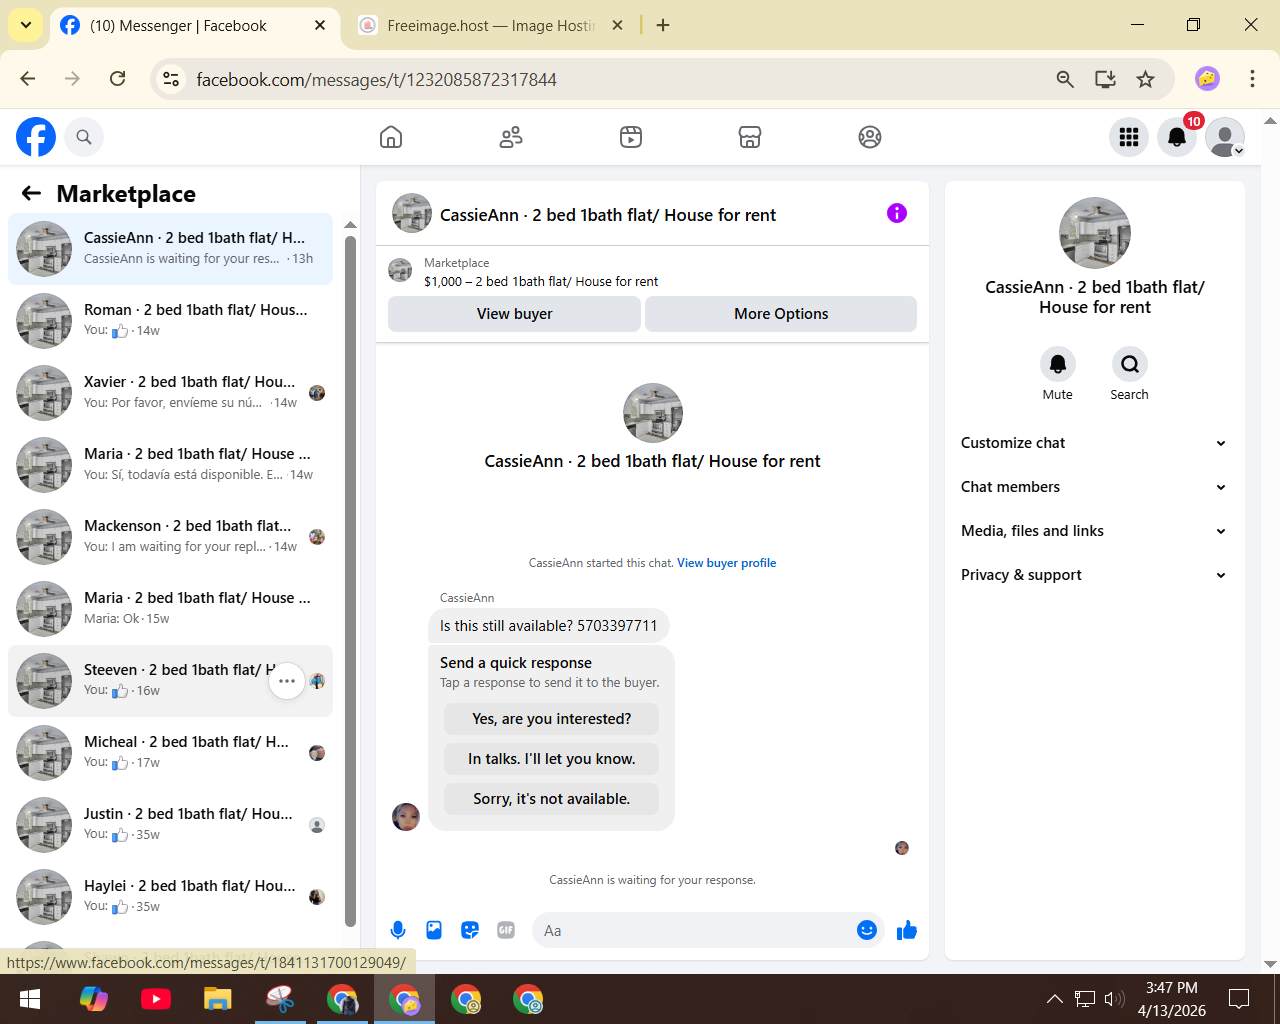Open Haylei conversation in list

(x=170, y=897)
